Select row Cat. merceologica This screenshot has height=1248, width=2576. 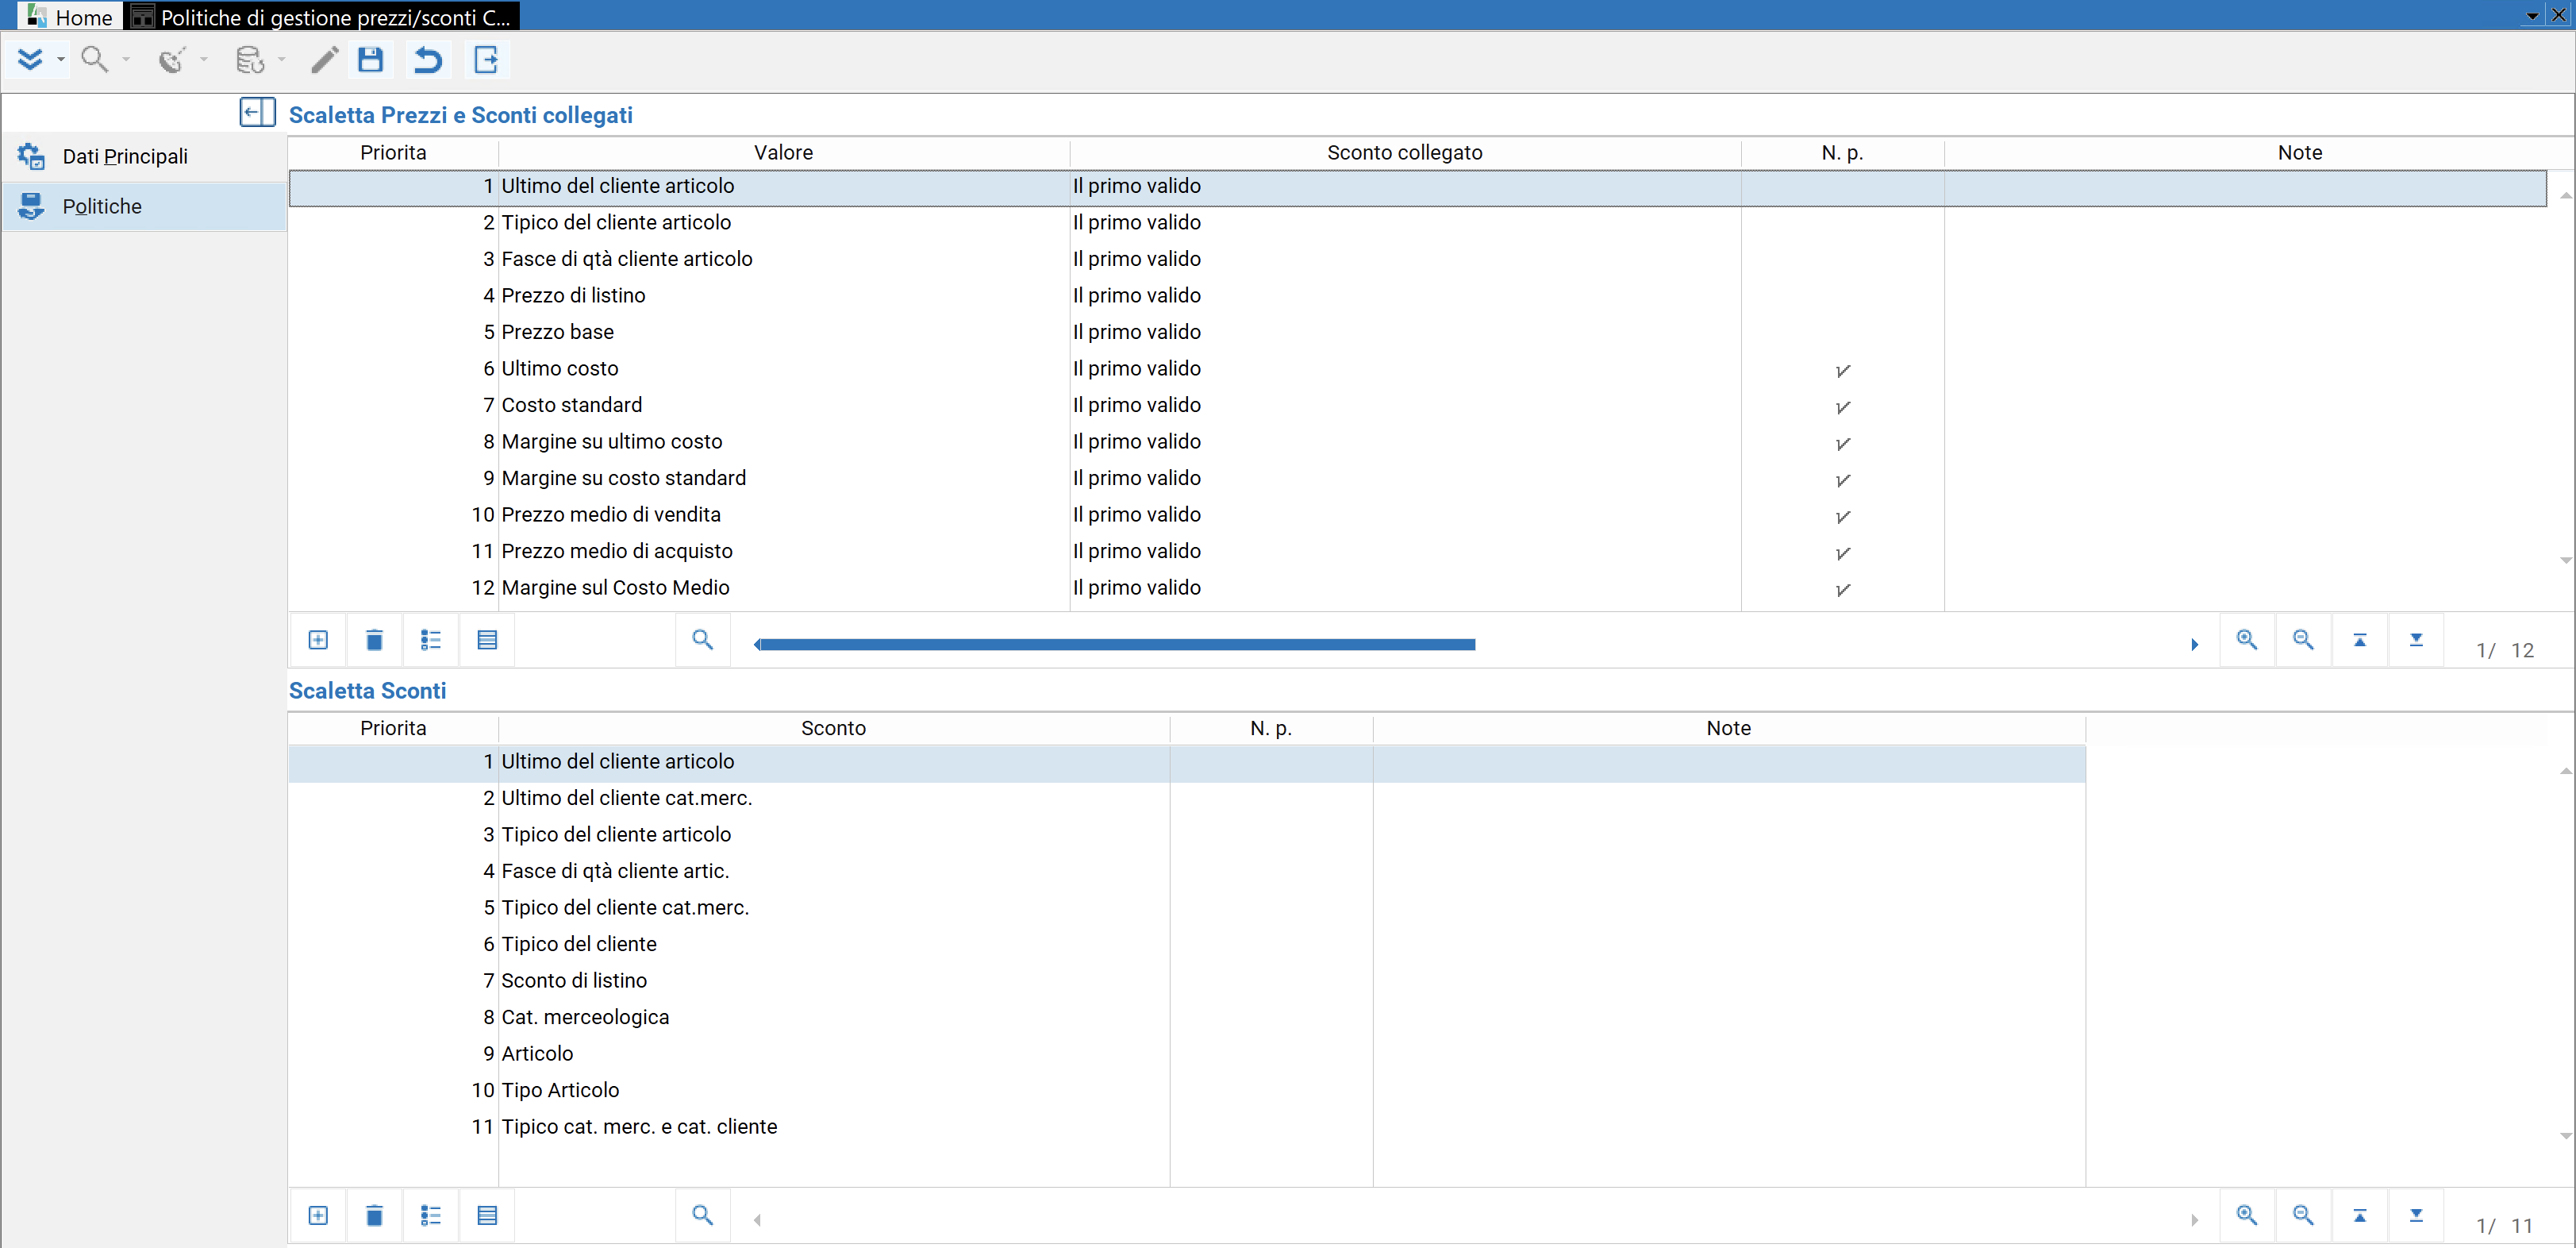point(1187,1017)
